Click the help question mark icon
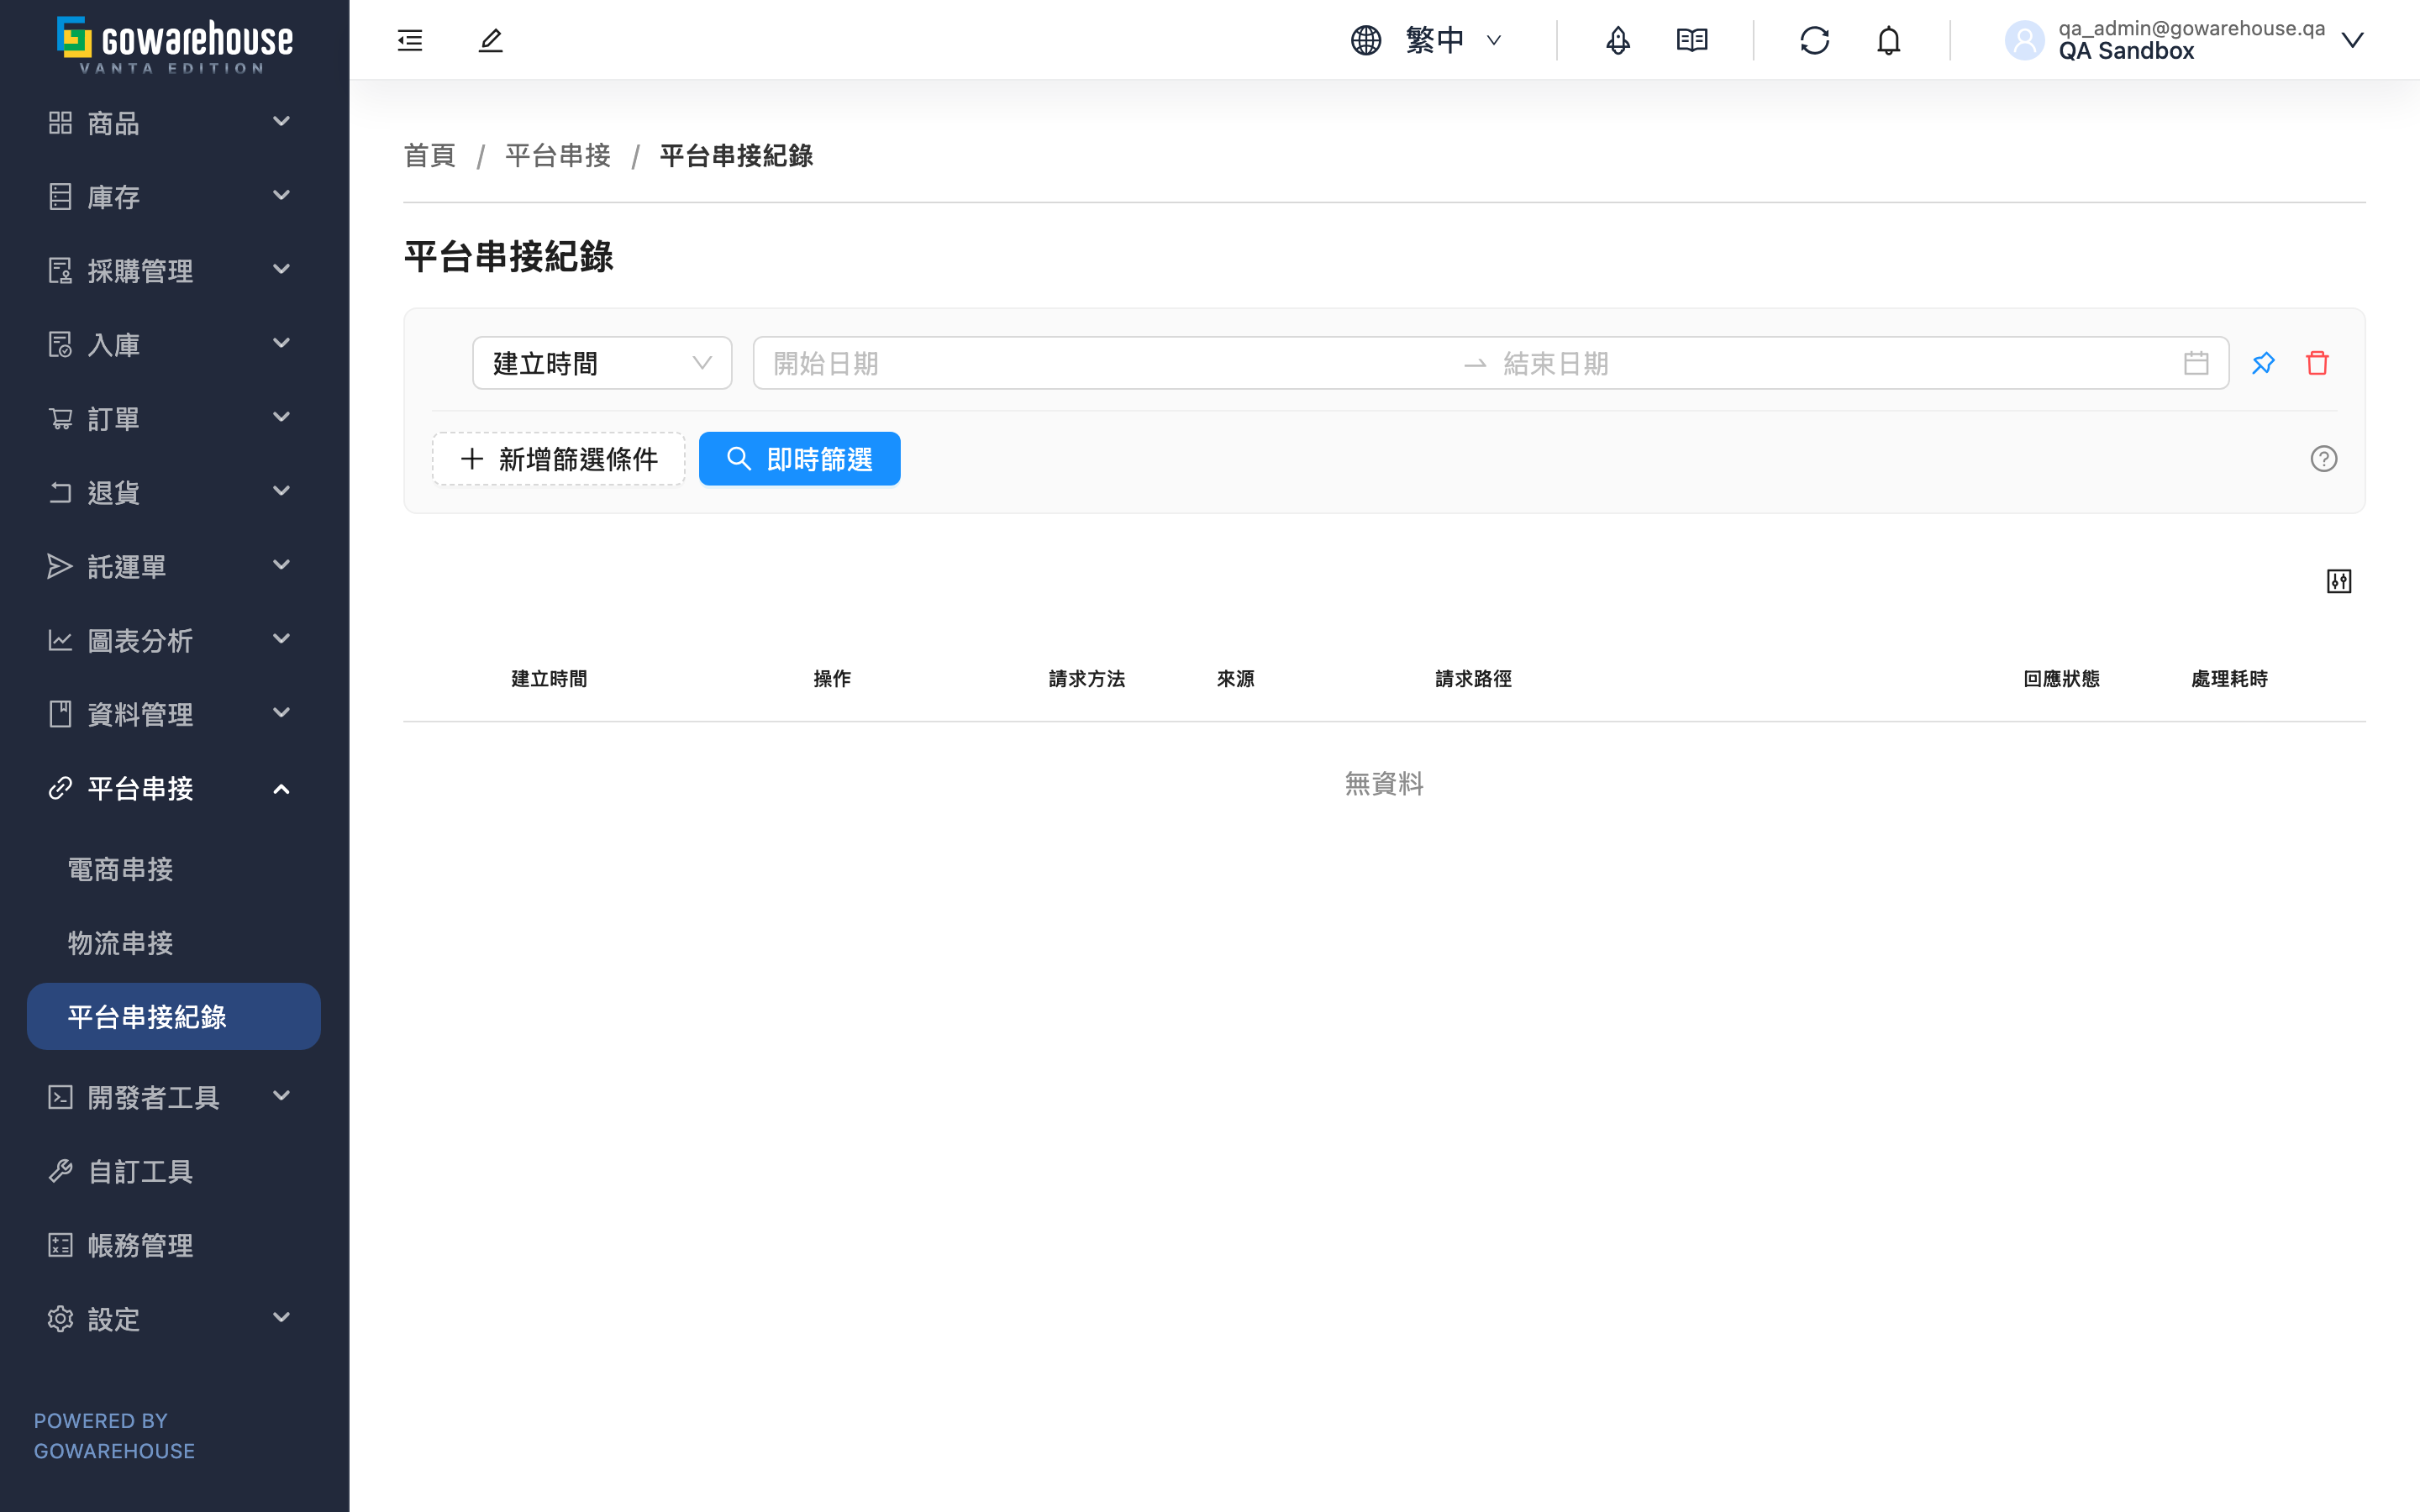The height and width of the screenshot is (1512, 2420). [2323, 459]
